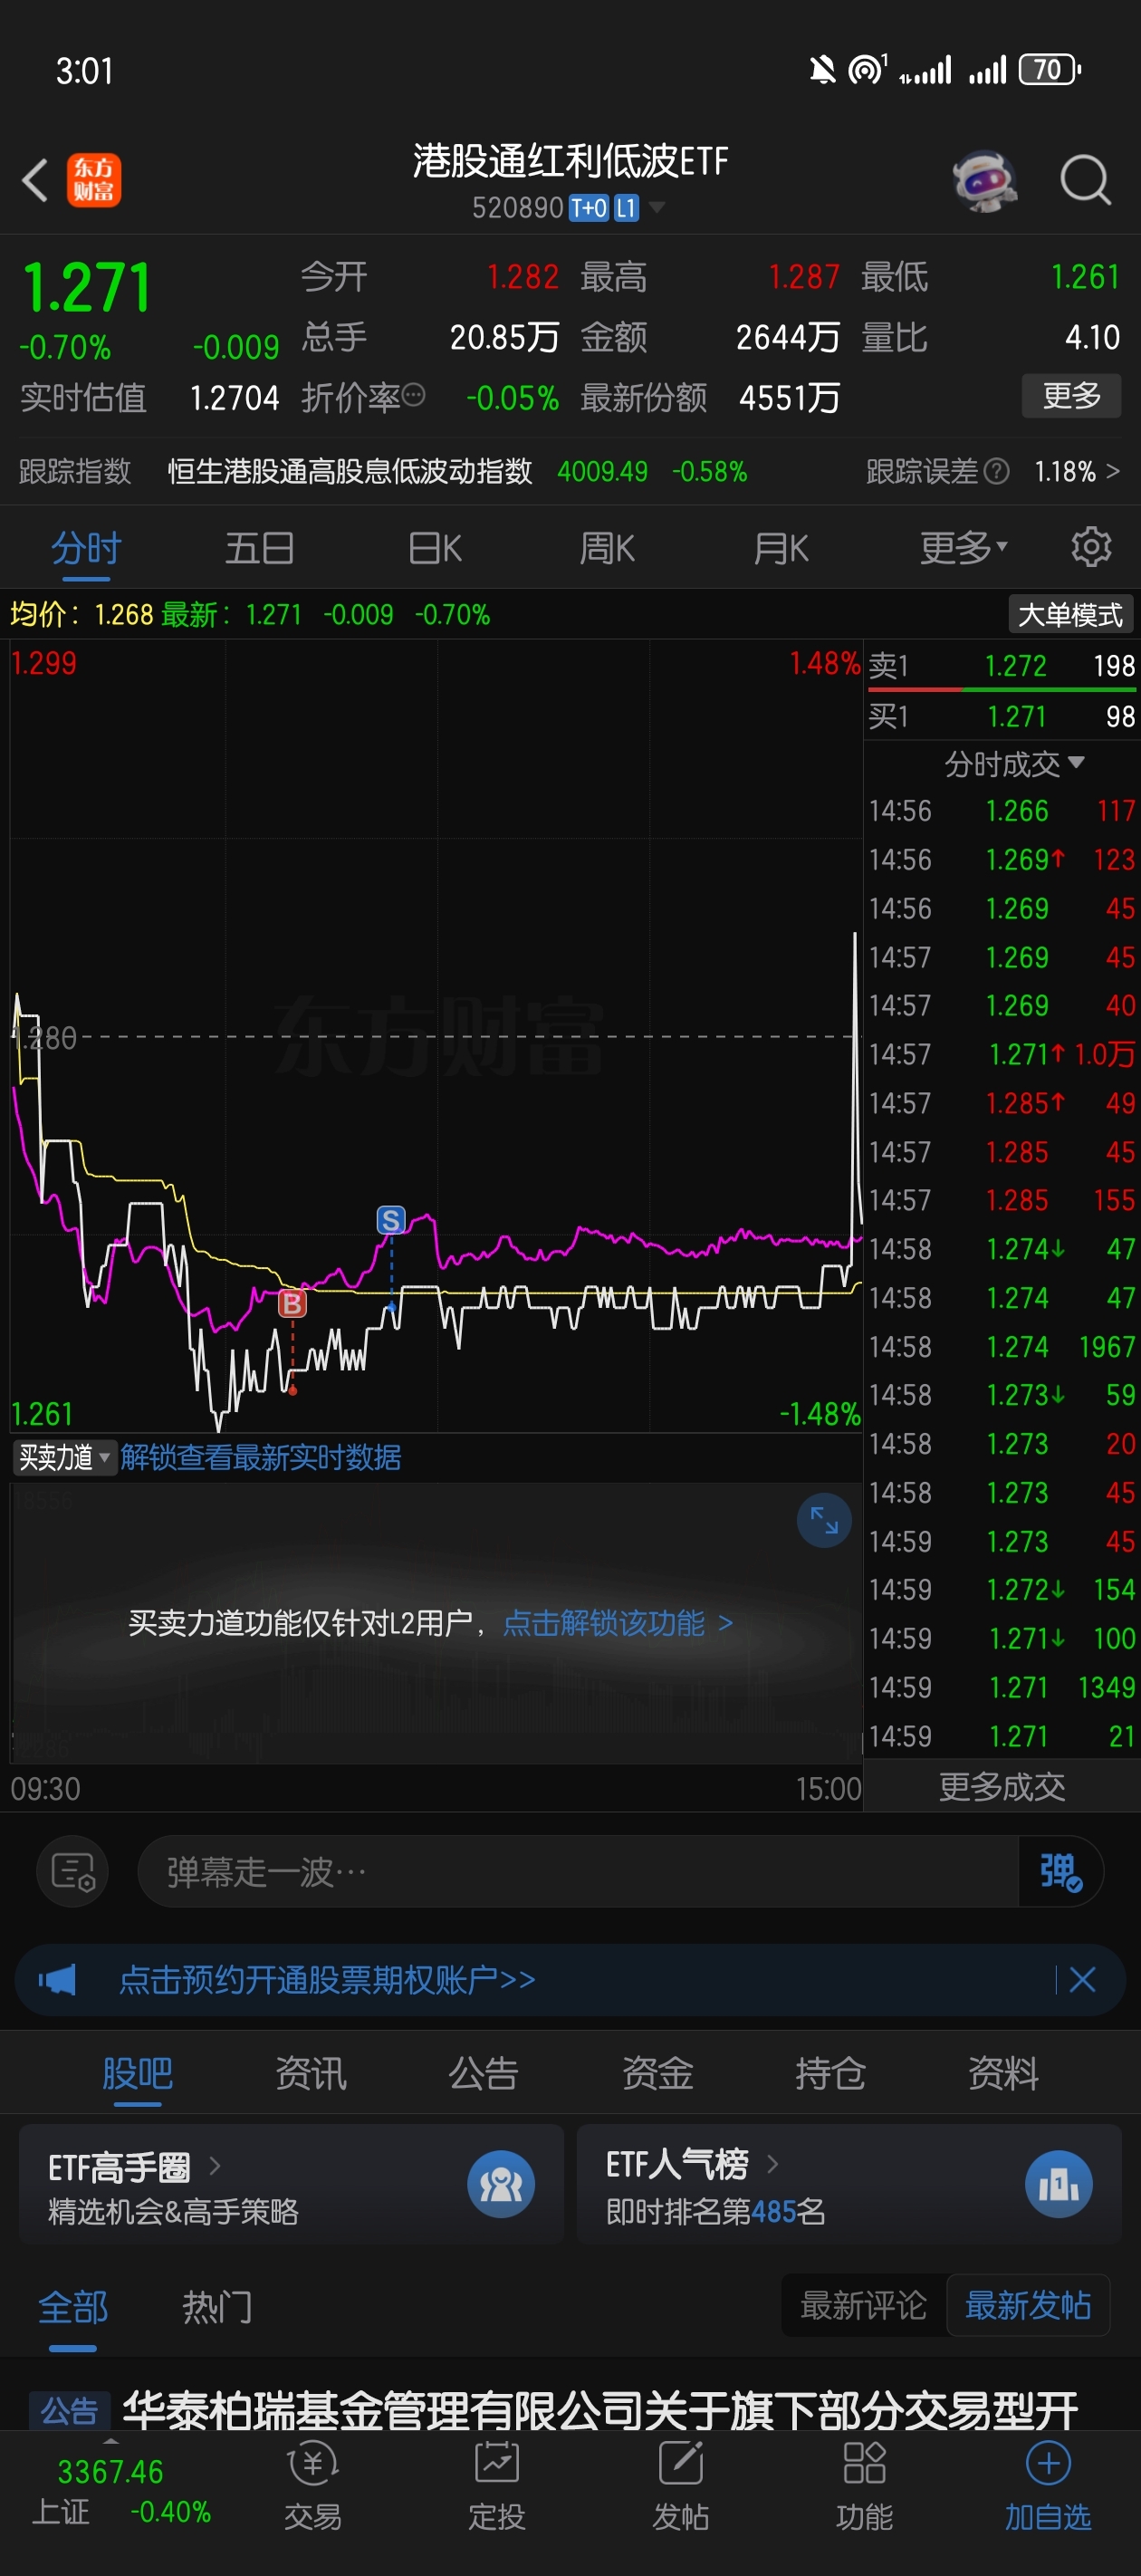
Task: Switch to 分时 chart tab
Action: point(86,548)
